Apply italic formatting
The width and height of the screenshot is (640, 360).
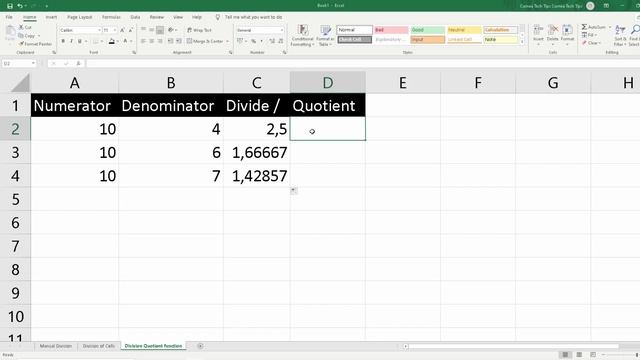(71, 41)
